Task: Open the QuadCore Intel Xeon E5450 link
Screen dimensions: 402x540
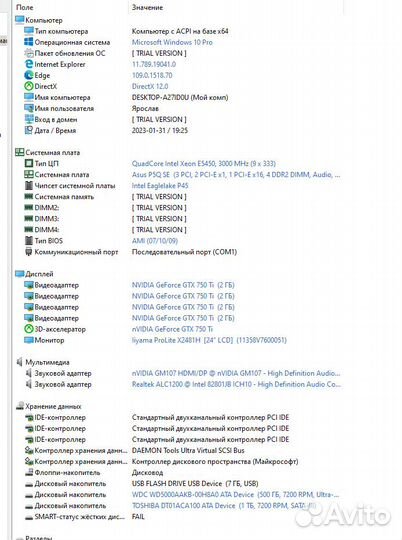Action: (204, 163)
